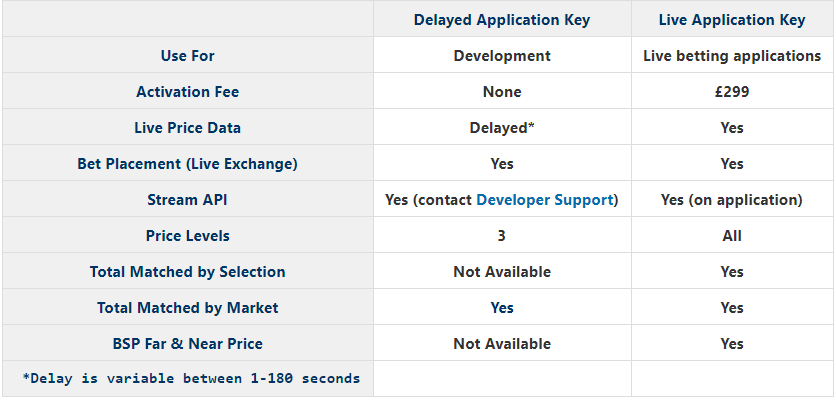Click the Delayed* price data cell
Viewport: 836px width, 400px height.
point(502,128)
